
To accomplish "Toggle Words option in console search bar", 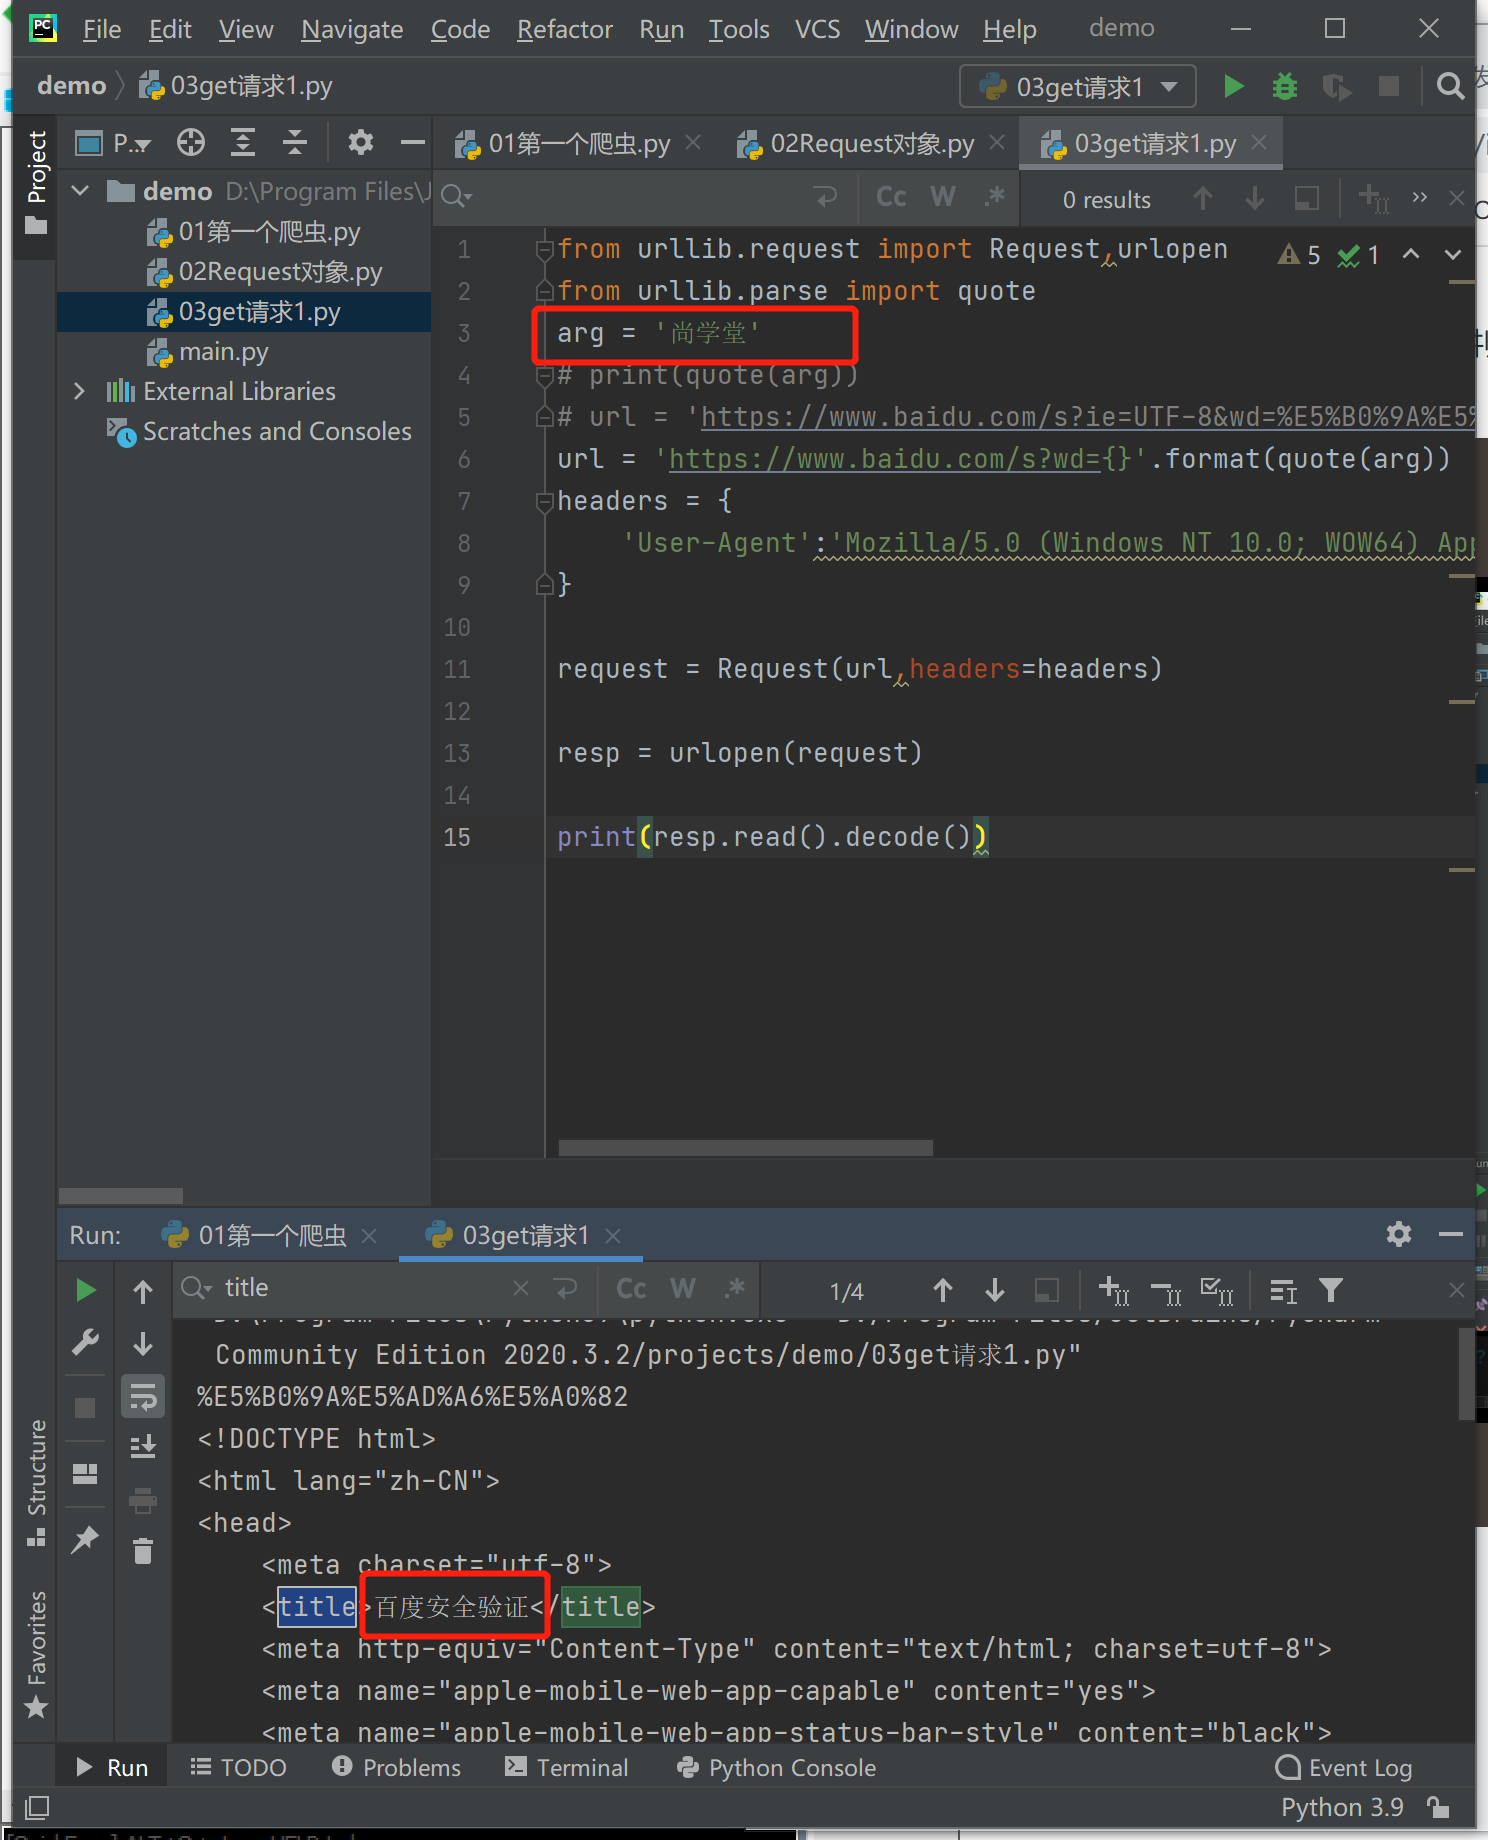I will 683,1289.
